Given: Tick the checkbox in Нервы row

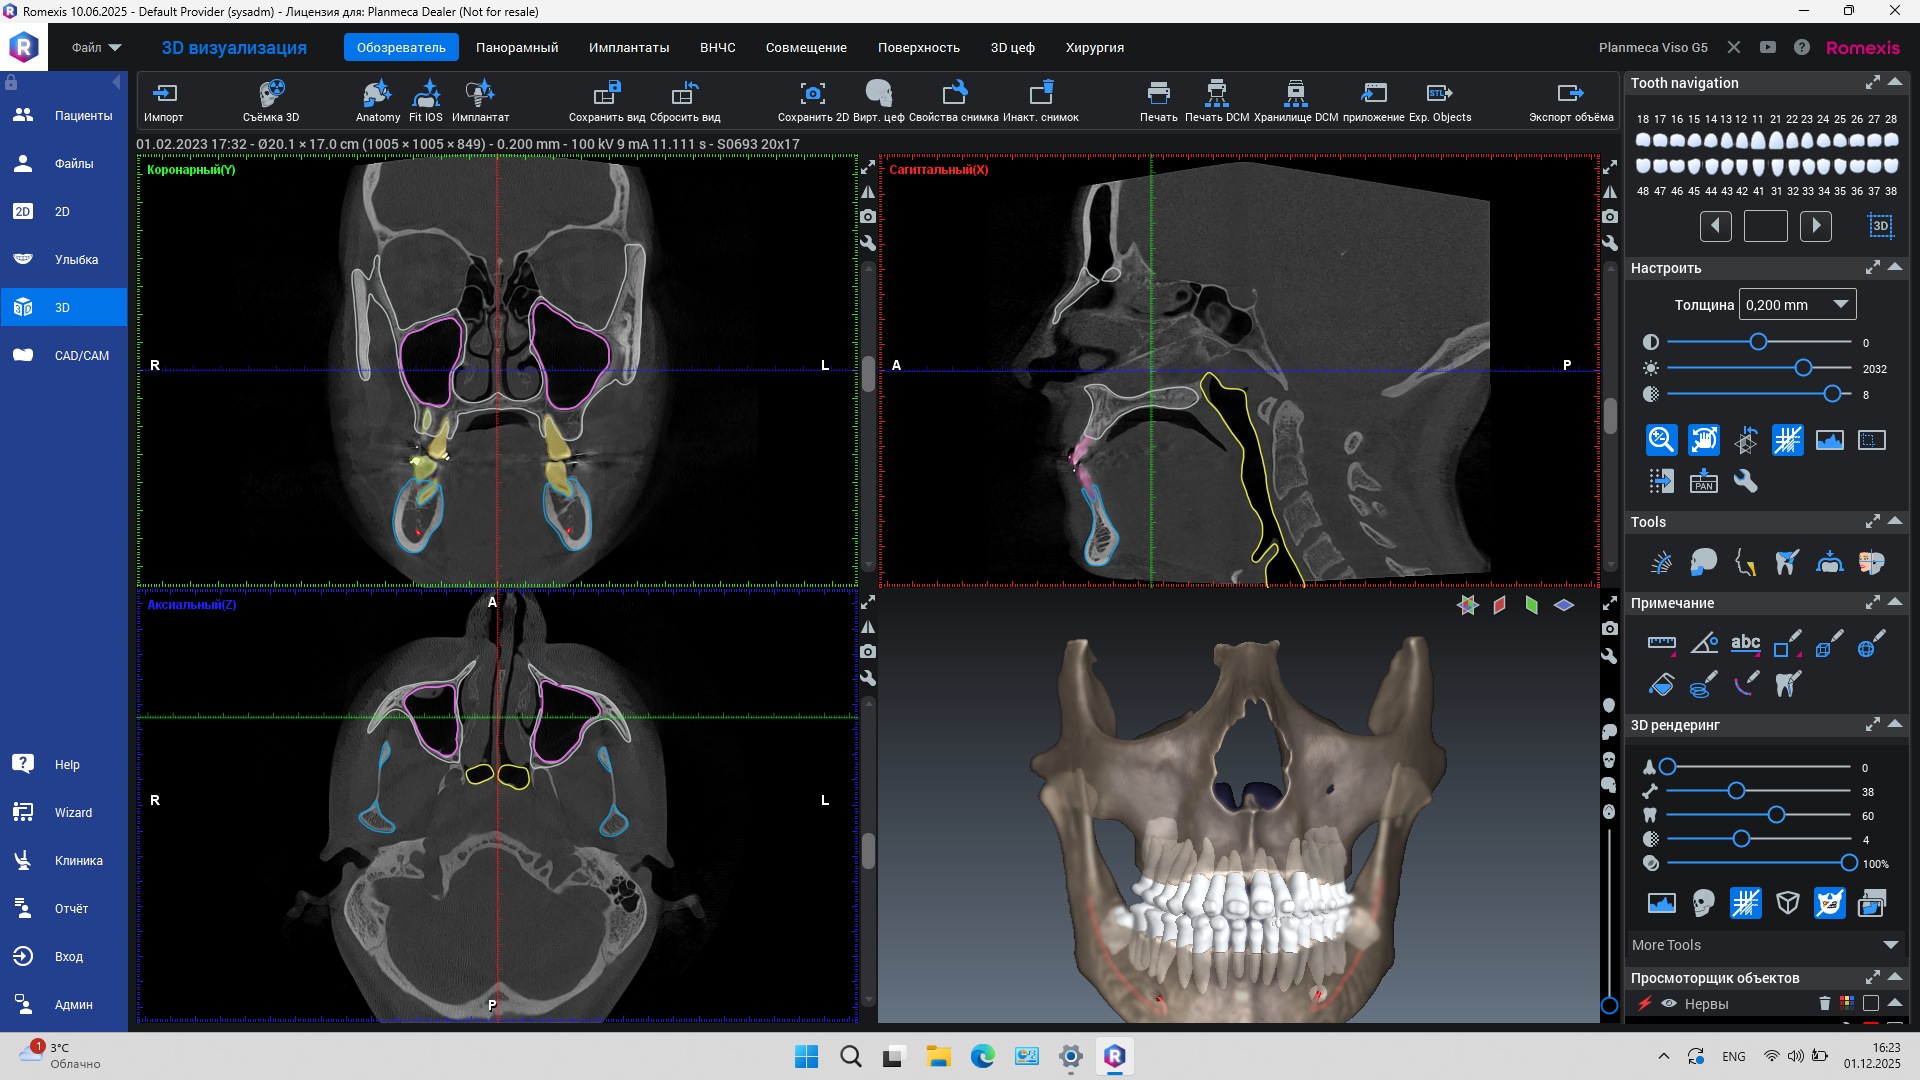Looking at the screenshot, I should [1871, 1004].
